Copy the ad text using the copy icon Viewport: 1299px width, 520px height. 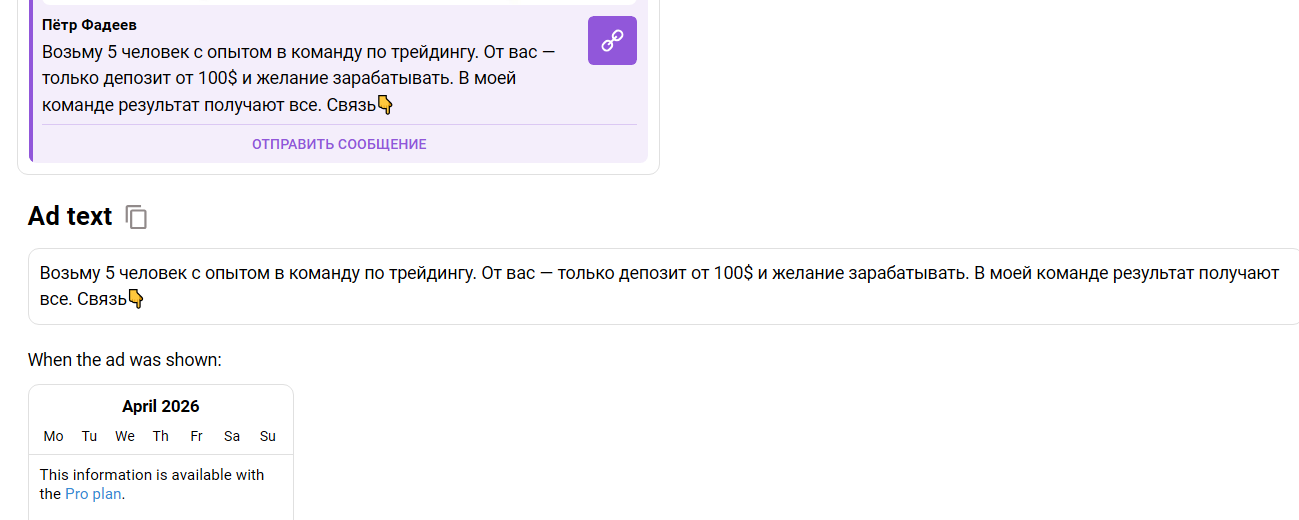click(x=137, y=217)
